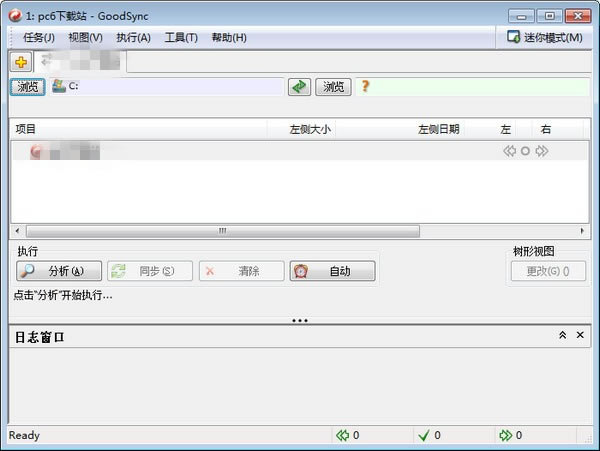Image resolution: width=600 pixels, height=451 pixels.
Task: Click the 同步(S) sync button
Action: click(150, 271)
